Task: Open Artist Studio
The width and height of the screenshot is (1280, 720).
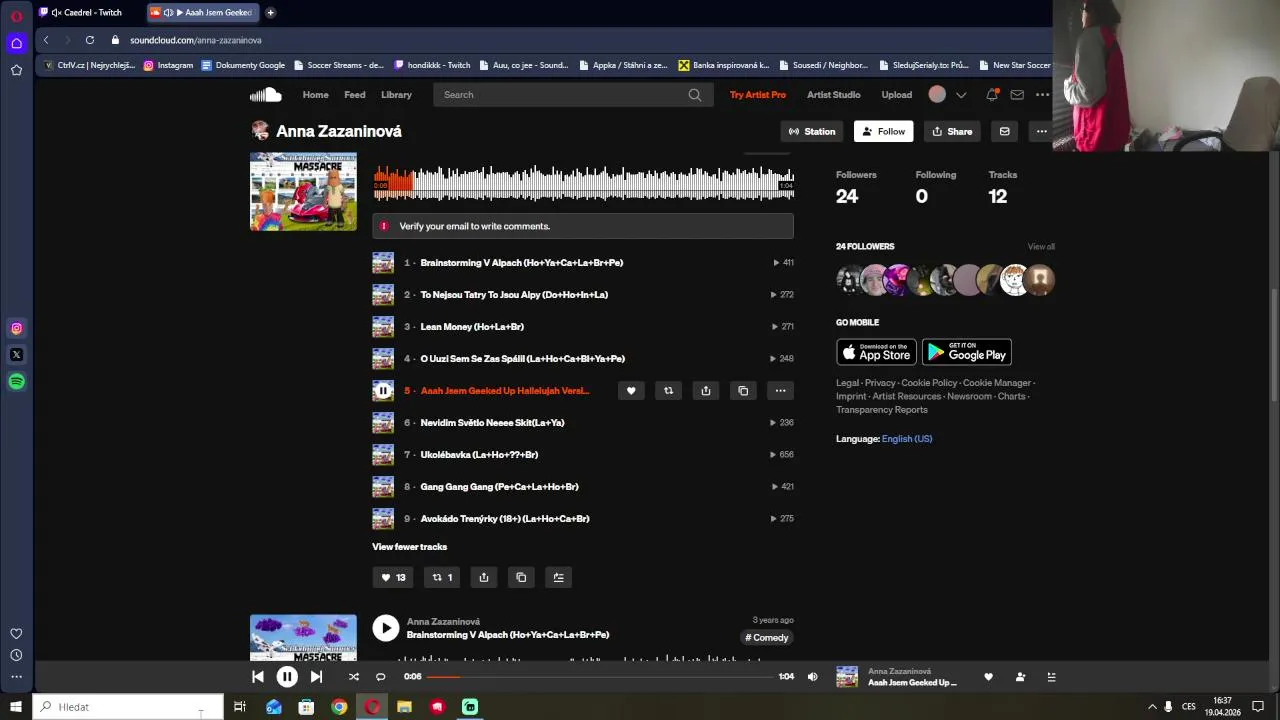Action: click(x=834, y=95)
